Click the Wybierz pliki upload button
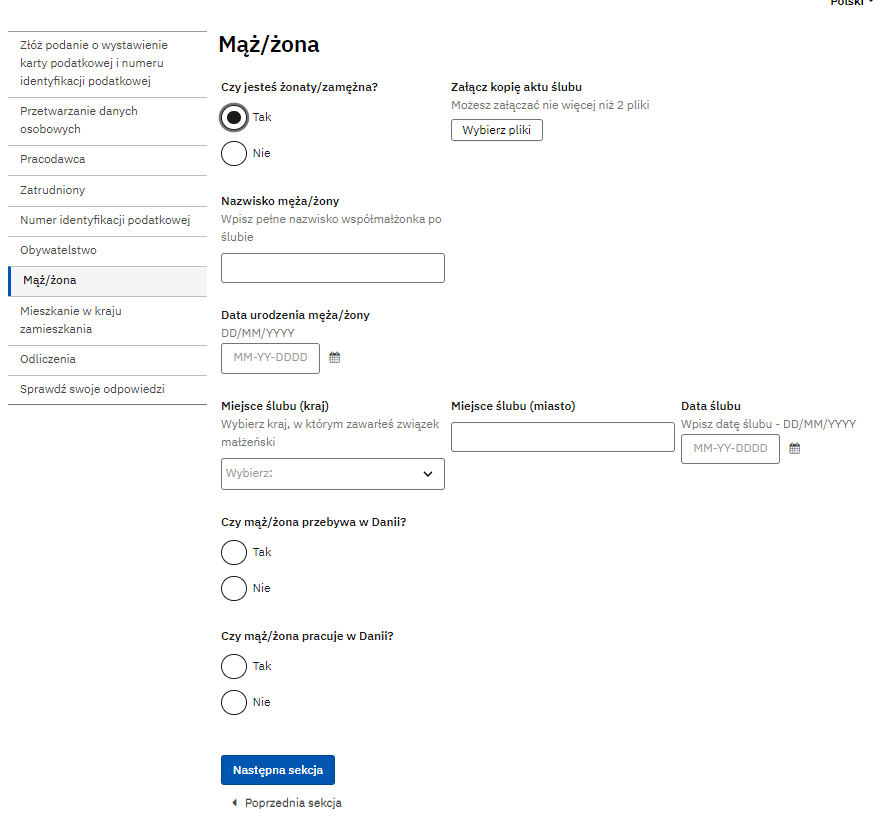This screenshot has width=889, height=823. click(497, 130)
